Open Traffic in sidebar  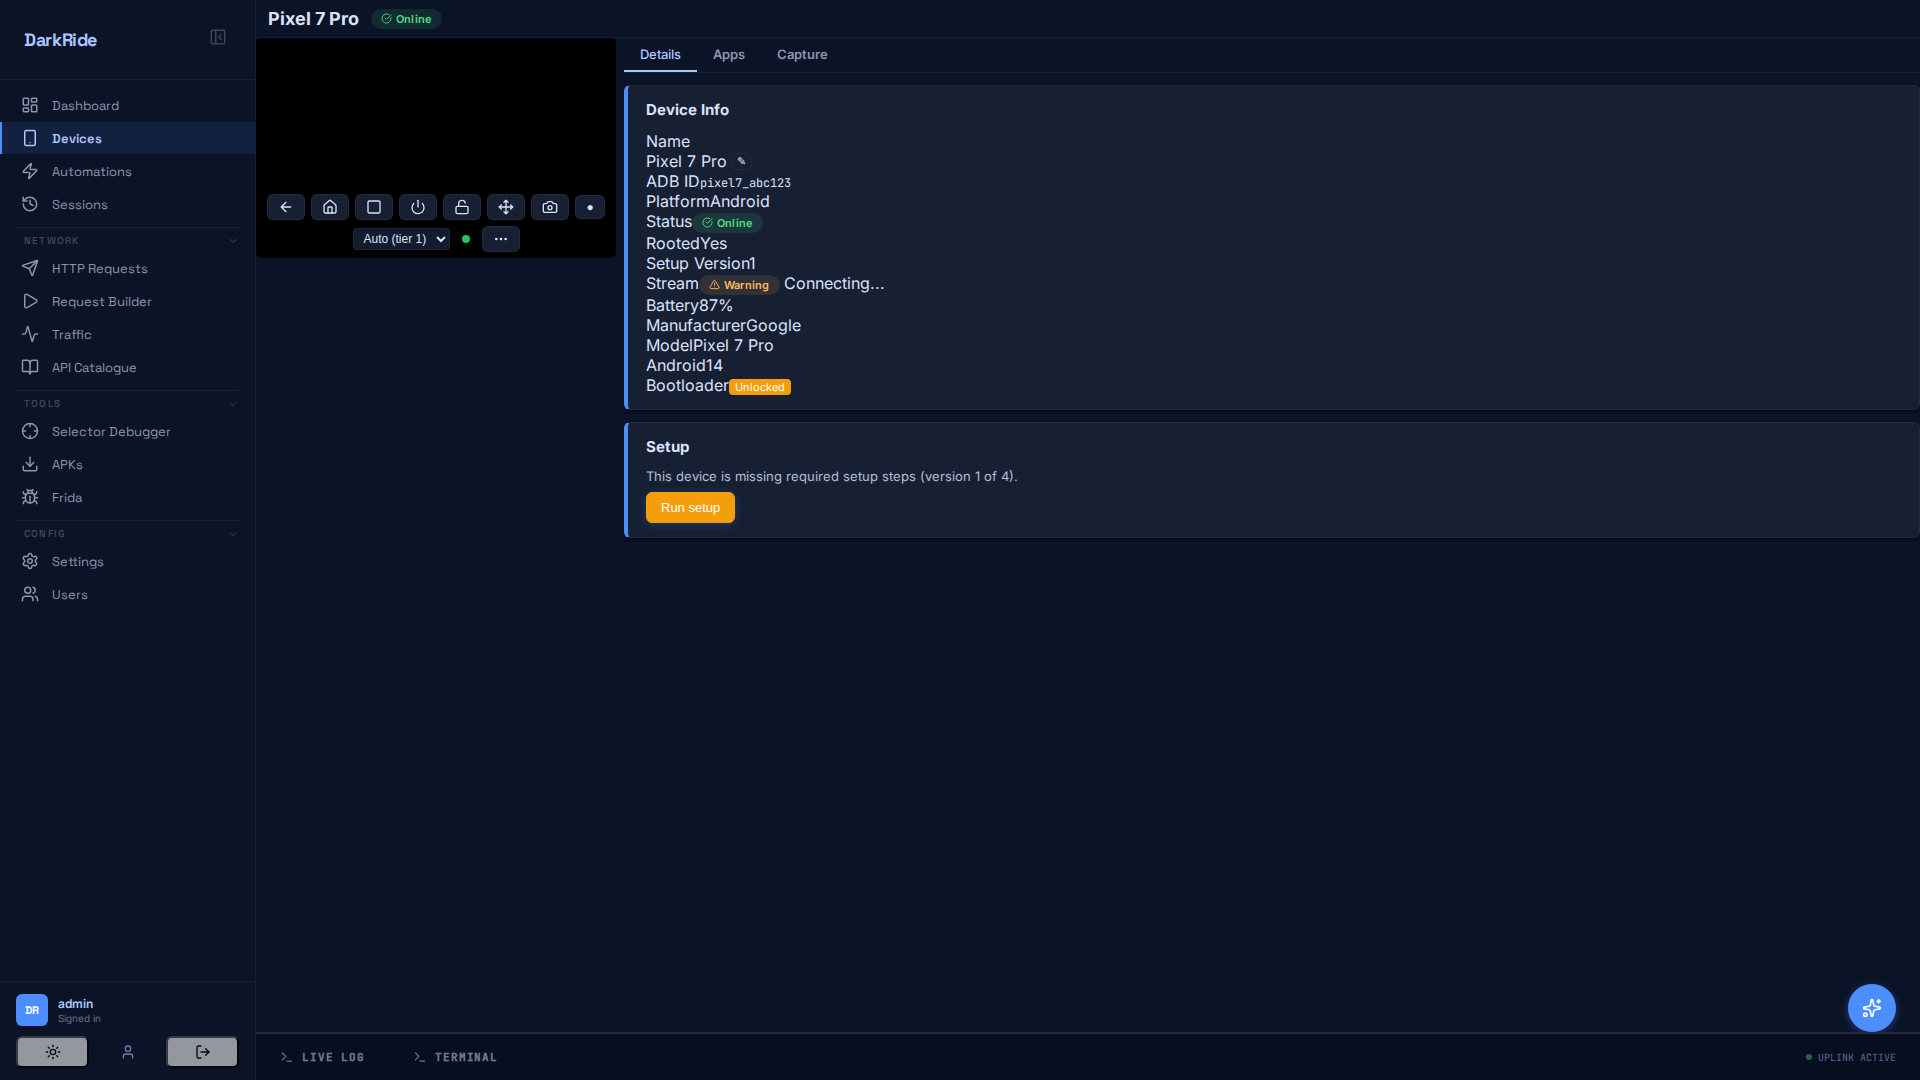128,334
